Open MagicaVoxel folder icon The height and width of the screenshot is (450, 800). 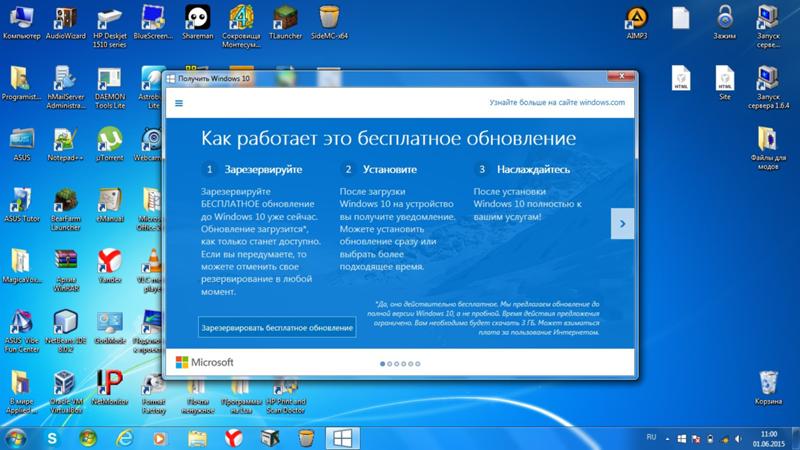tap(21, 266)
